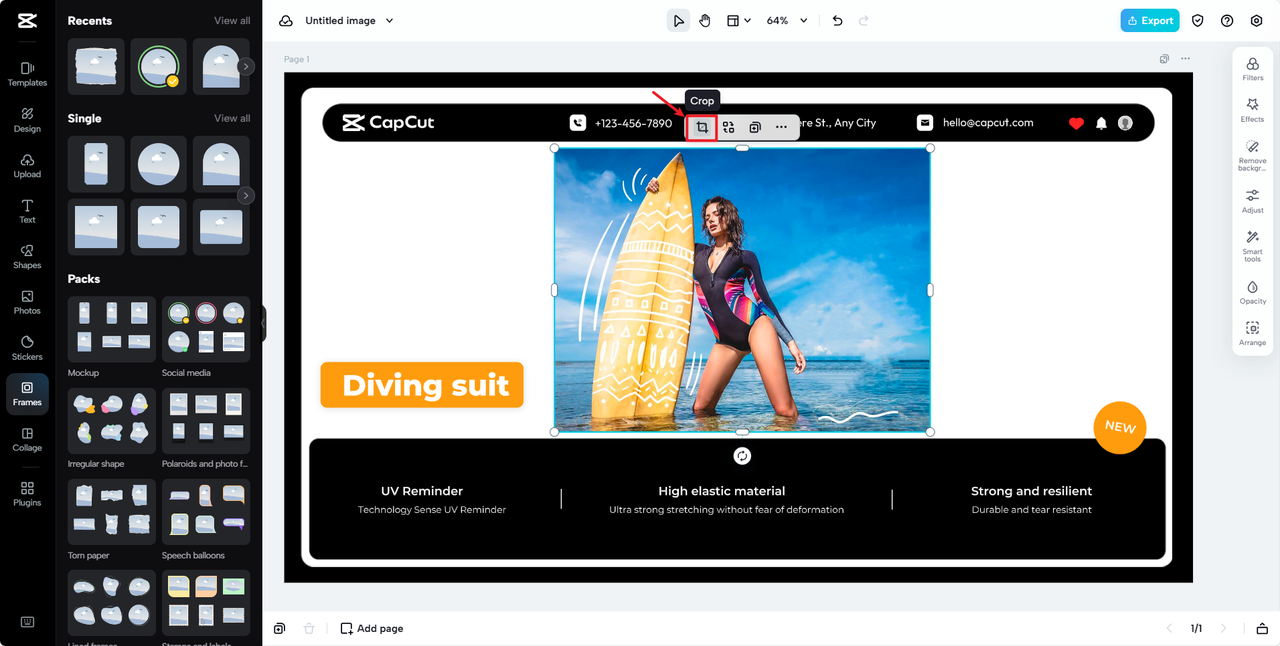Click the delete page trash icon

[x=309, y=628]
